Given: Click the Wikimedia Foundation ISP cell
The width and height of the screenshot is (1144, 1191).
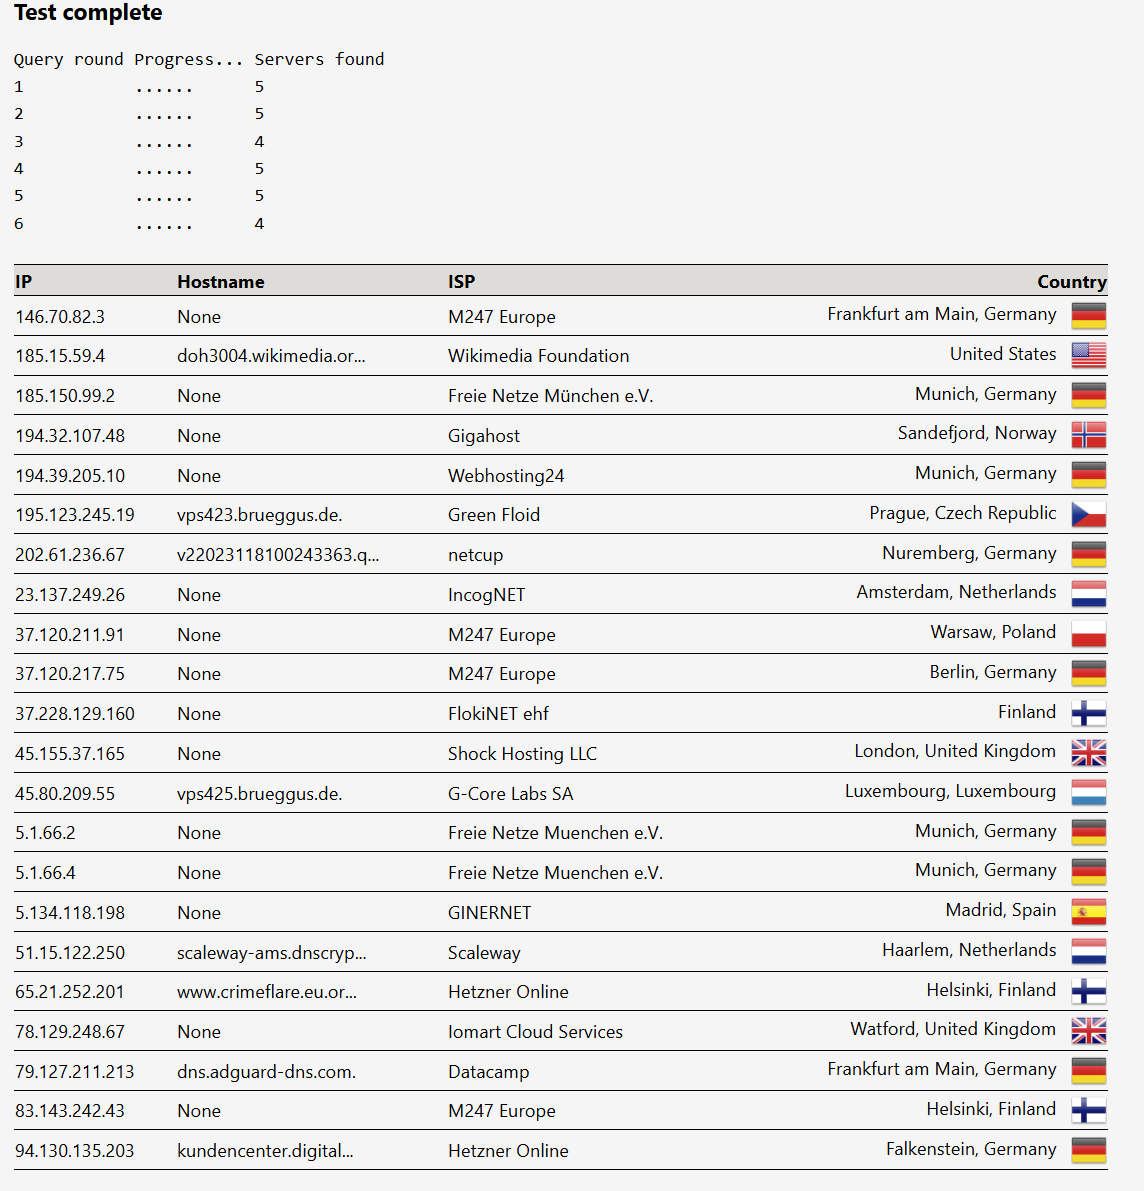Looking at the screenshot, I should 538,356.
